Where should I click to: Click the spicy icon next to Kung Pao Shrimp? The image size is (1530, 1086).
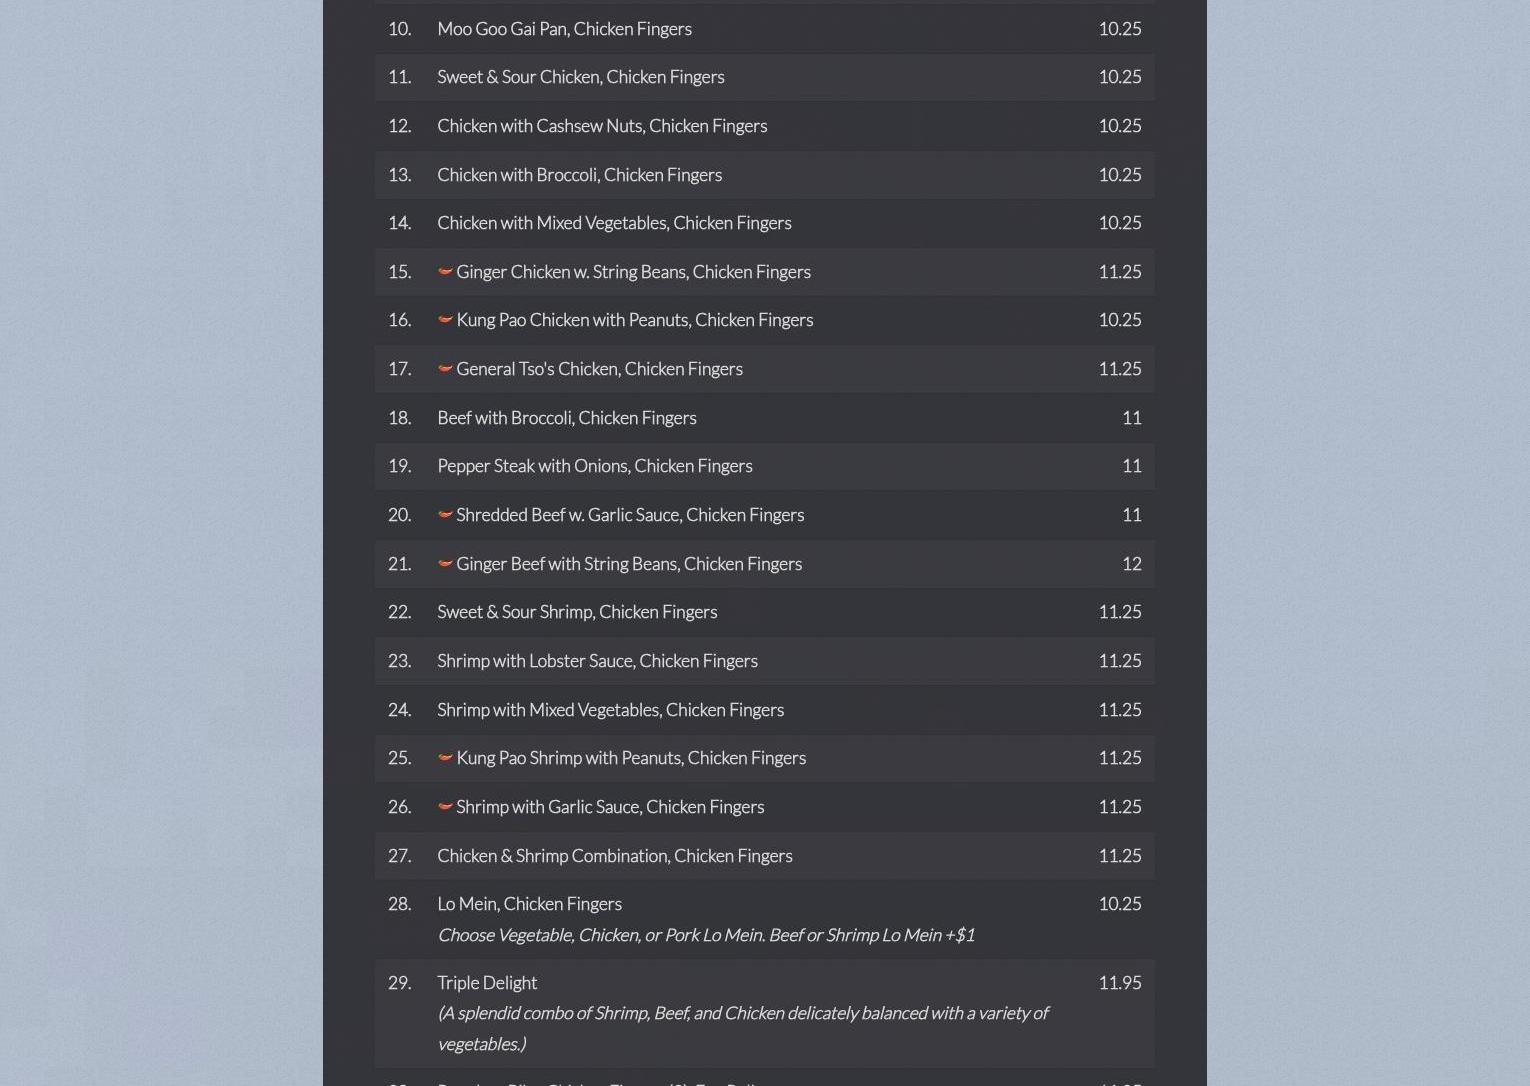(445, 758)
